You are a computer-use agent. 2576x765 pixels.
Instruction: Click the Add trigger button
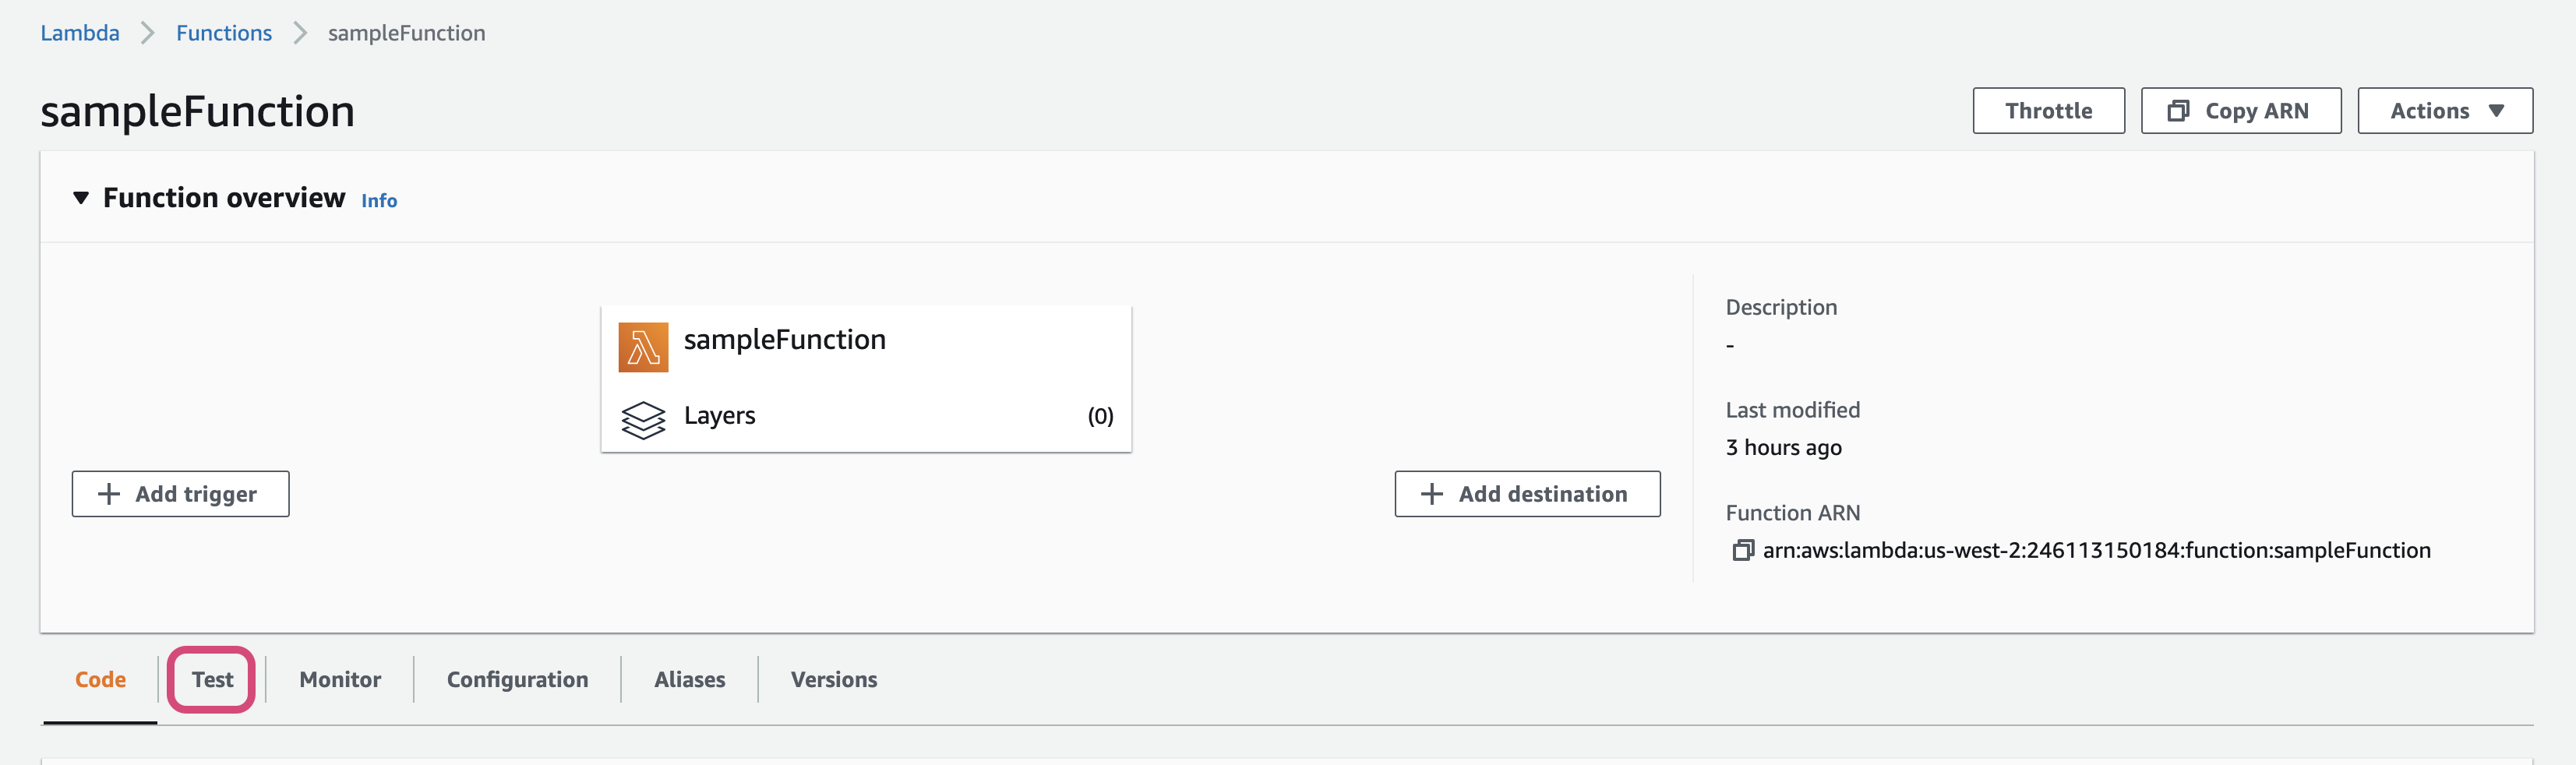pyautogui.click(x=181, y=494)
